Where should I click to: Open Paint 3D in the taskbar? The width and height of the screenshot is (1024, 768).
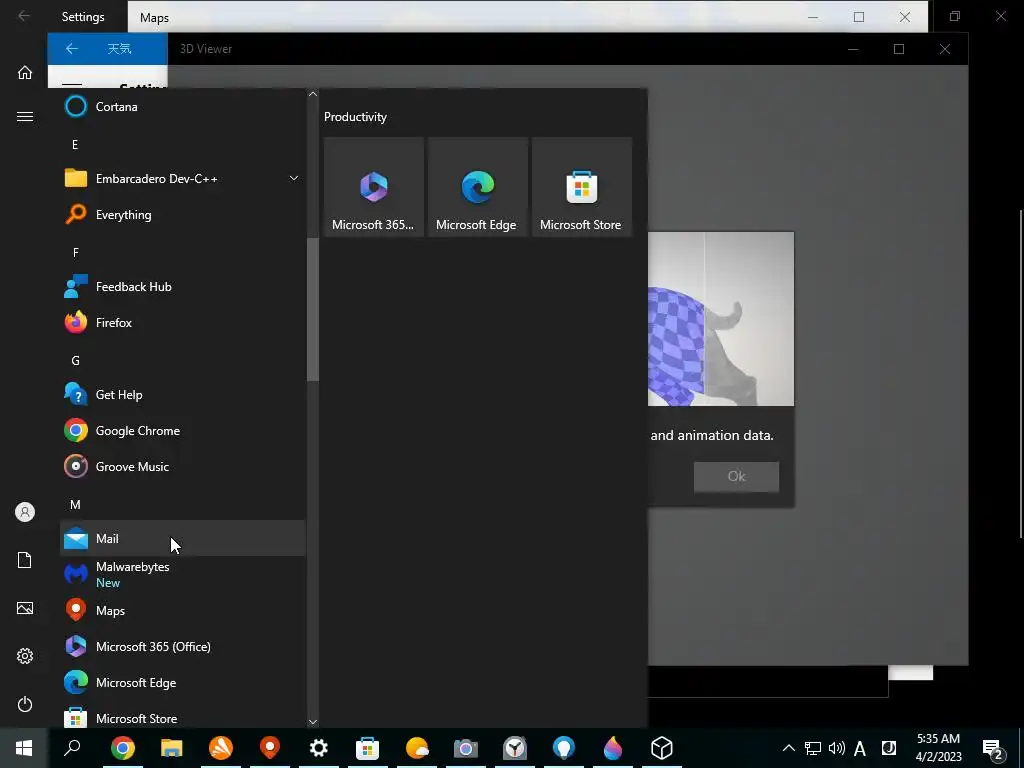tap(613, 748)
